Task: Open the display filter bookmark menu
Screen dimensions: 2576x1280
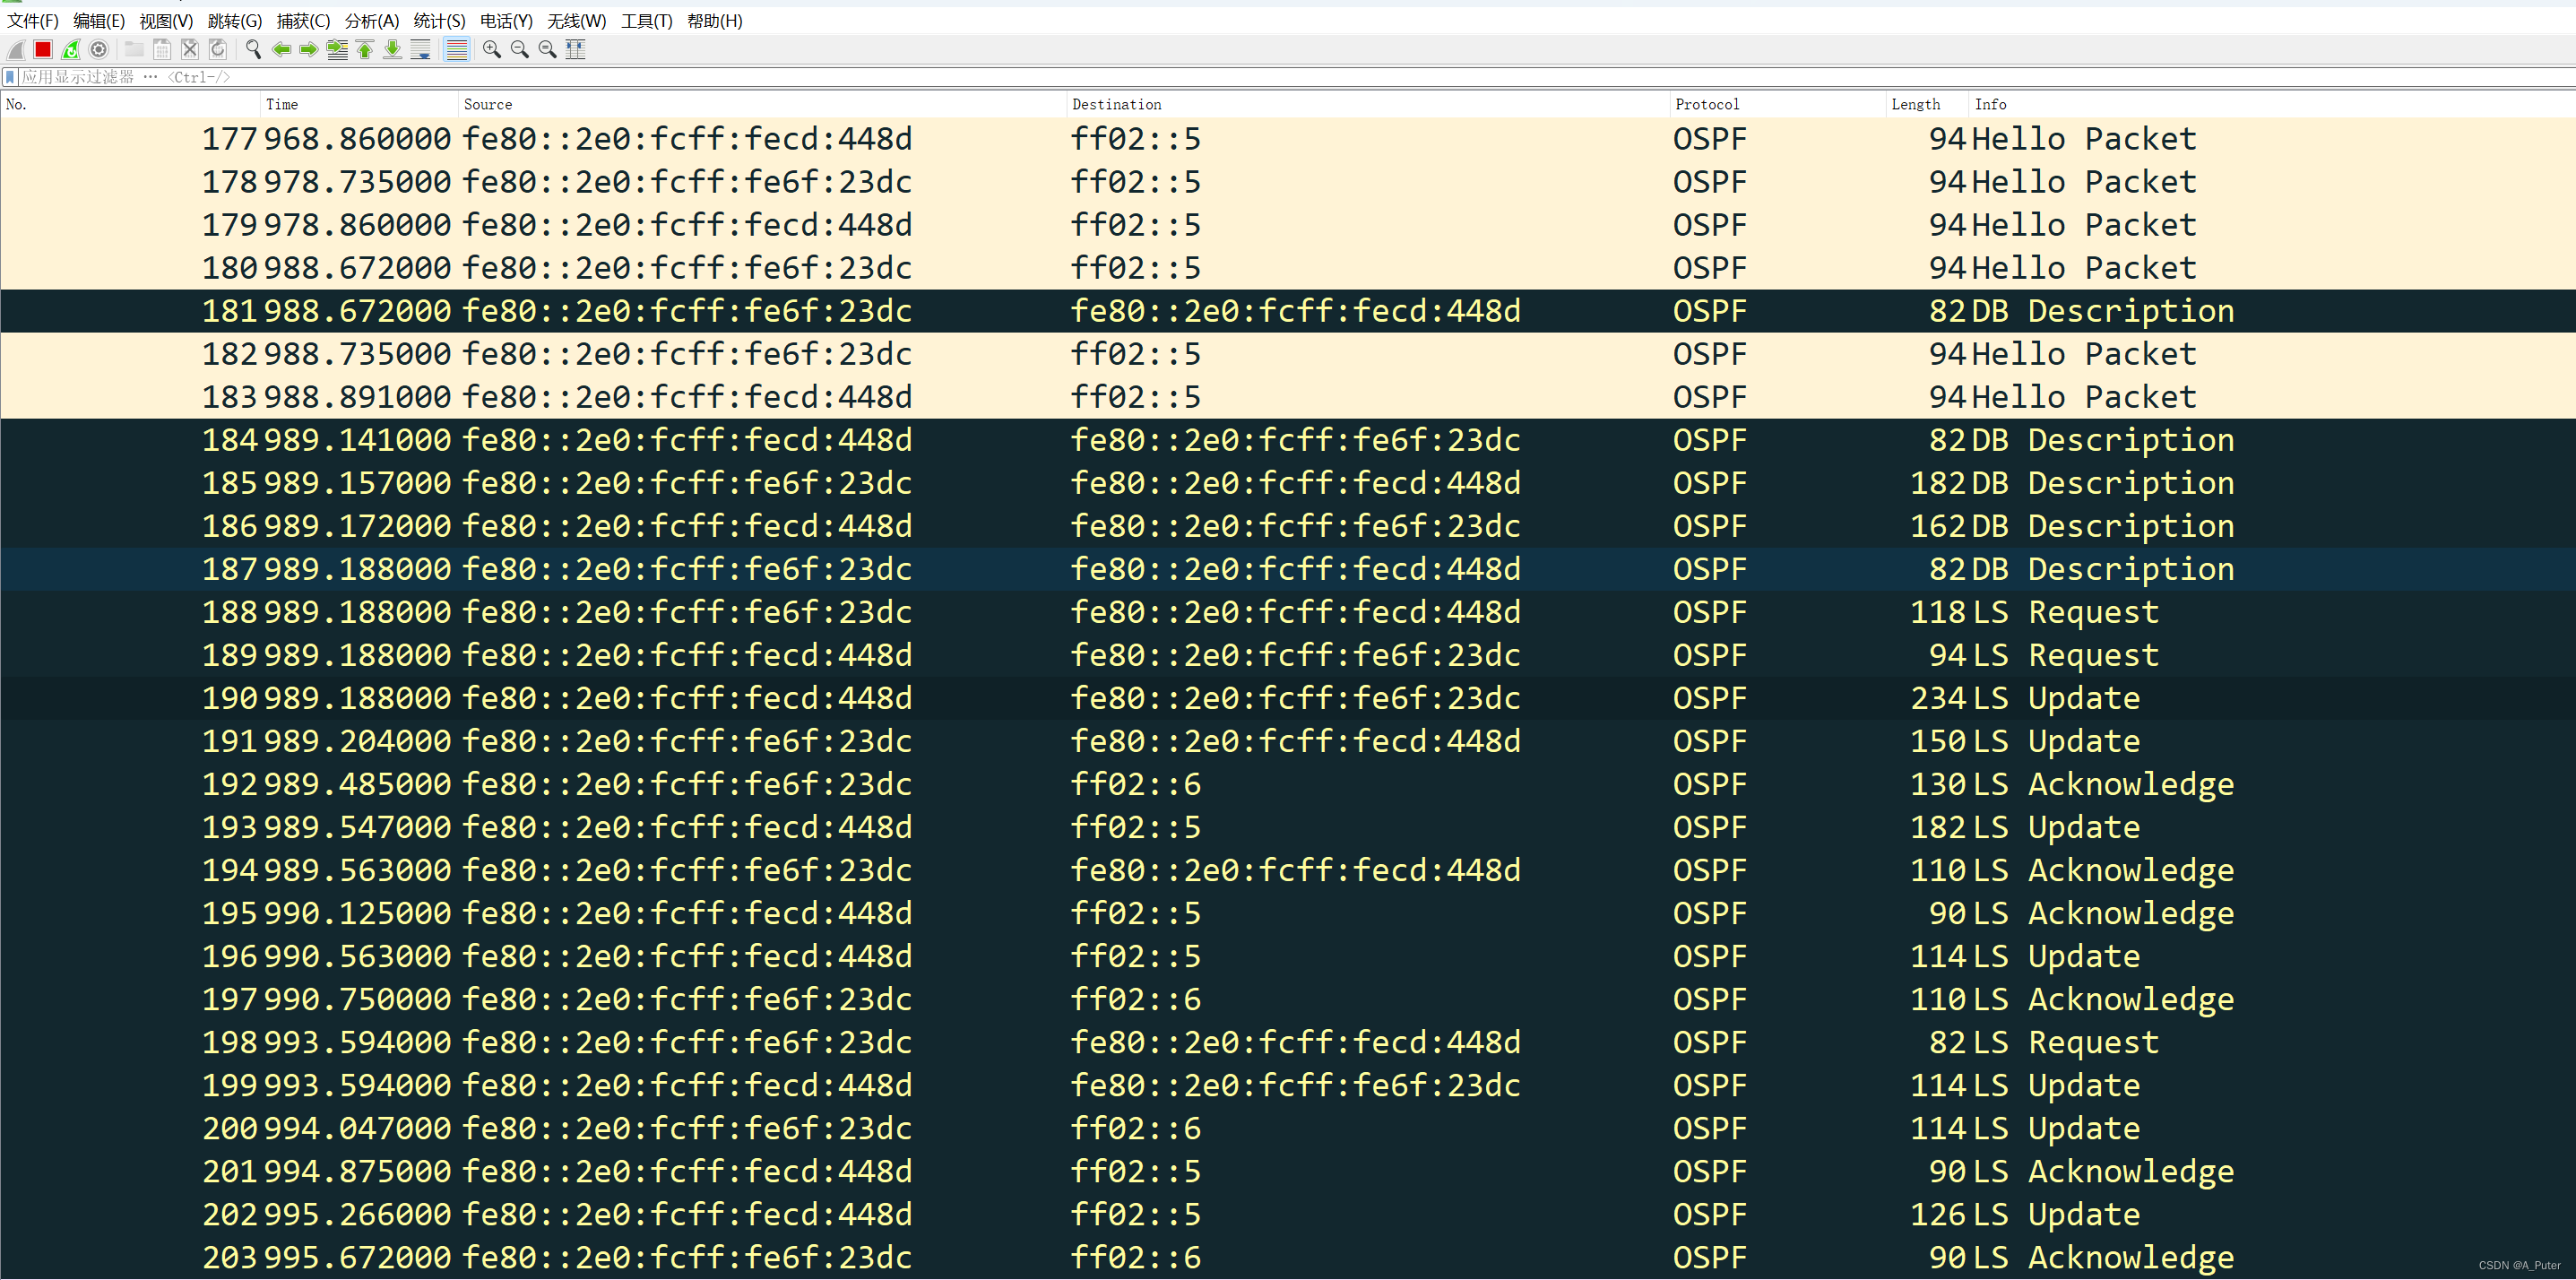Action: point(10,77)
